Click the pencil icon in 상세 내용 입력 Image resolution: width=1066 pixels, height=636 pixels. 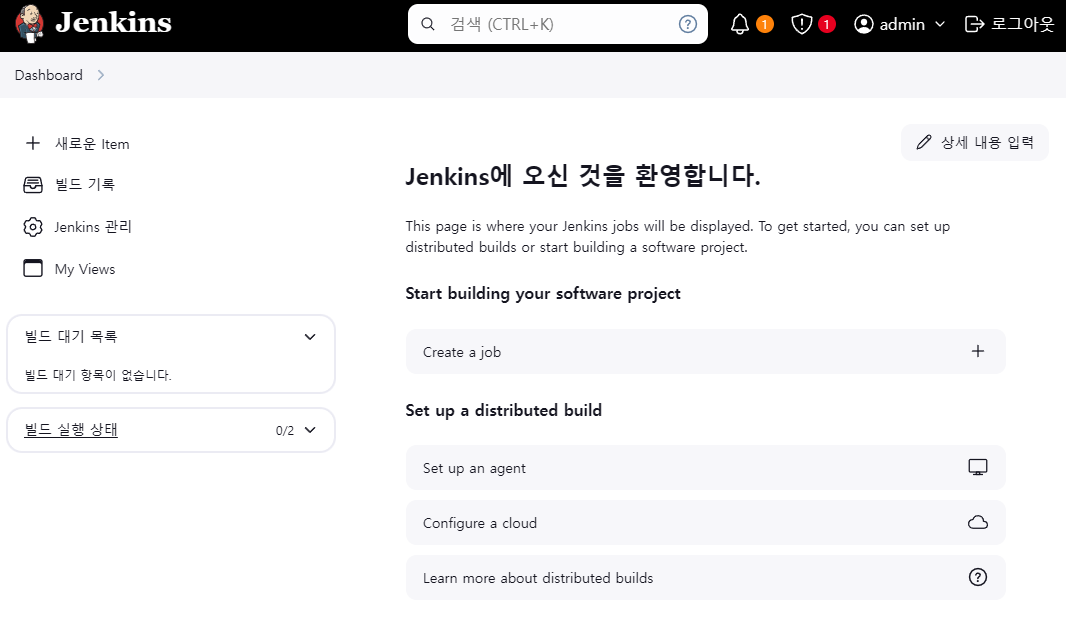click(x=923, y=142)
